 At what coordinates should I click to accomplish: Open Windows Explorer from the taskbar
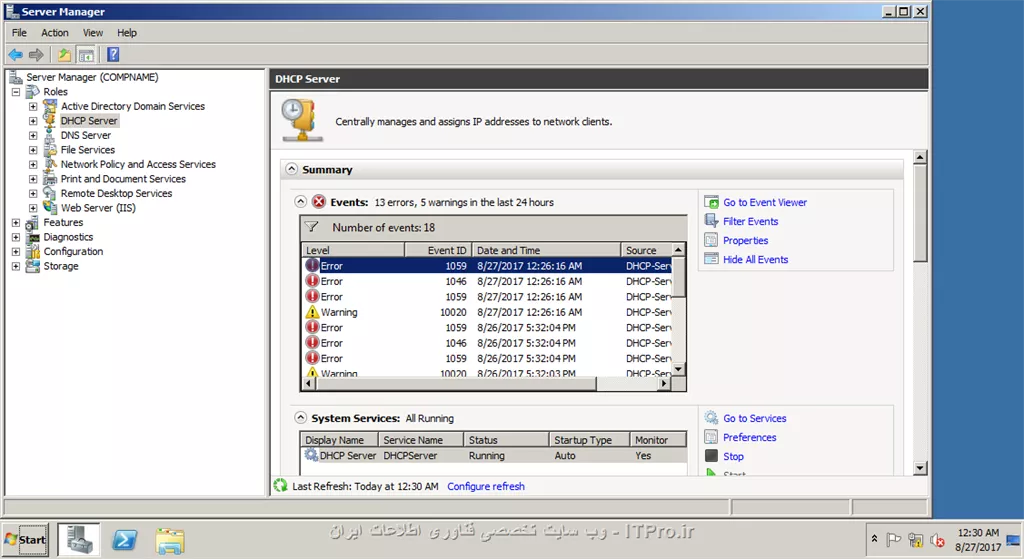coord(170,541)
